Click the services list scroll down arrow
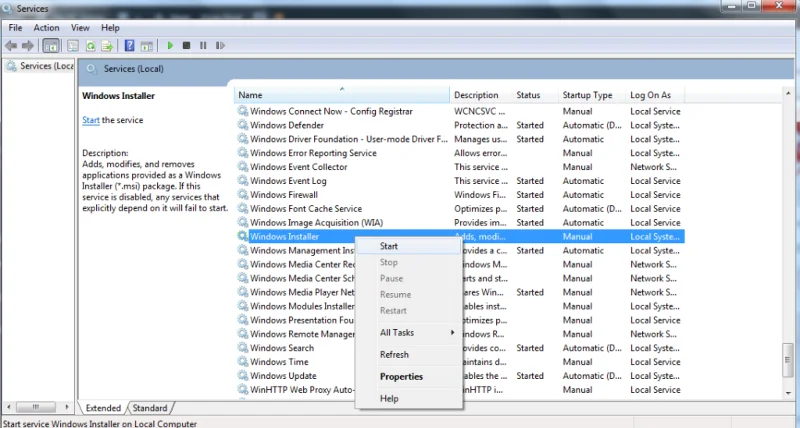This screenshot has width=800, height=428. point(788,393)
